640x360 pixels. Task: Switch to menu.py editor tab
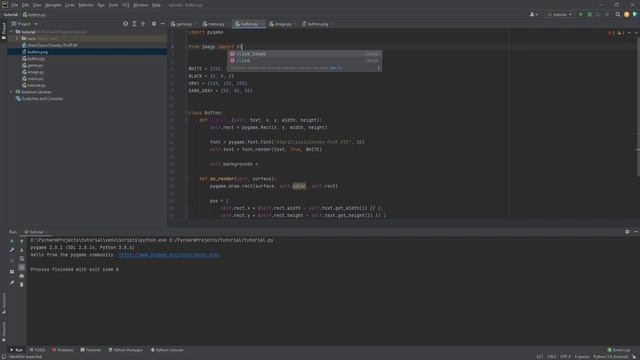pos(215,24)
